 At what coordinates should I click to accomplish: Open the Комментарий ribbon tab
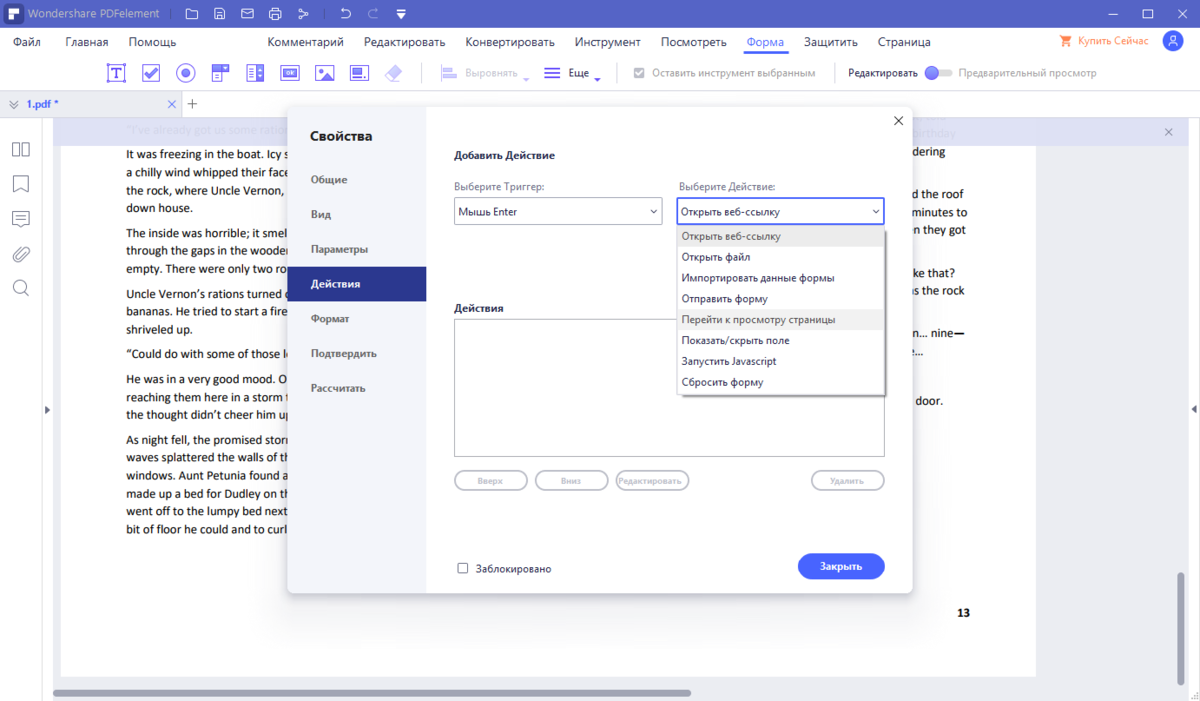tap(305, 42)
